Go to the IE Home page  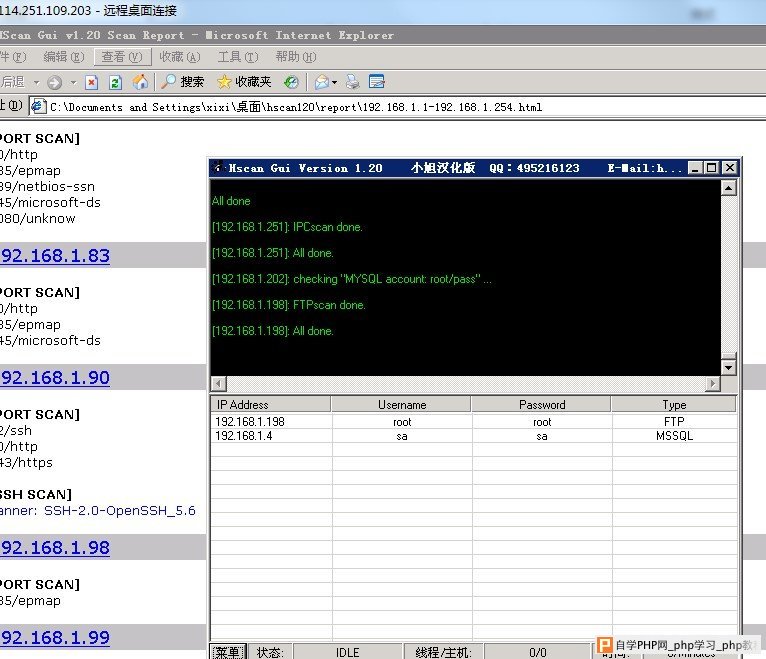coord(140,82)
